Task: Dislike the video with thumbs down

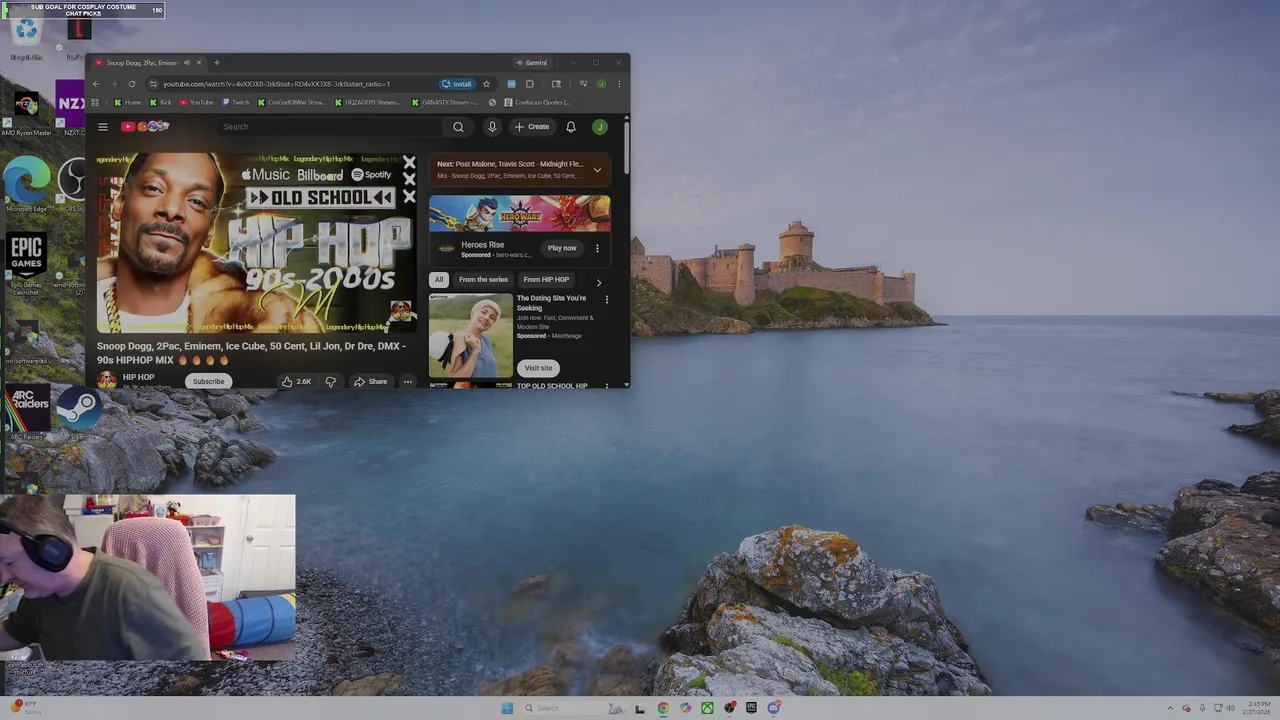Action: click(x=331, y=381)
